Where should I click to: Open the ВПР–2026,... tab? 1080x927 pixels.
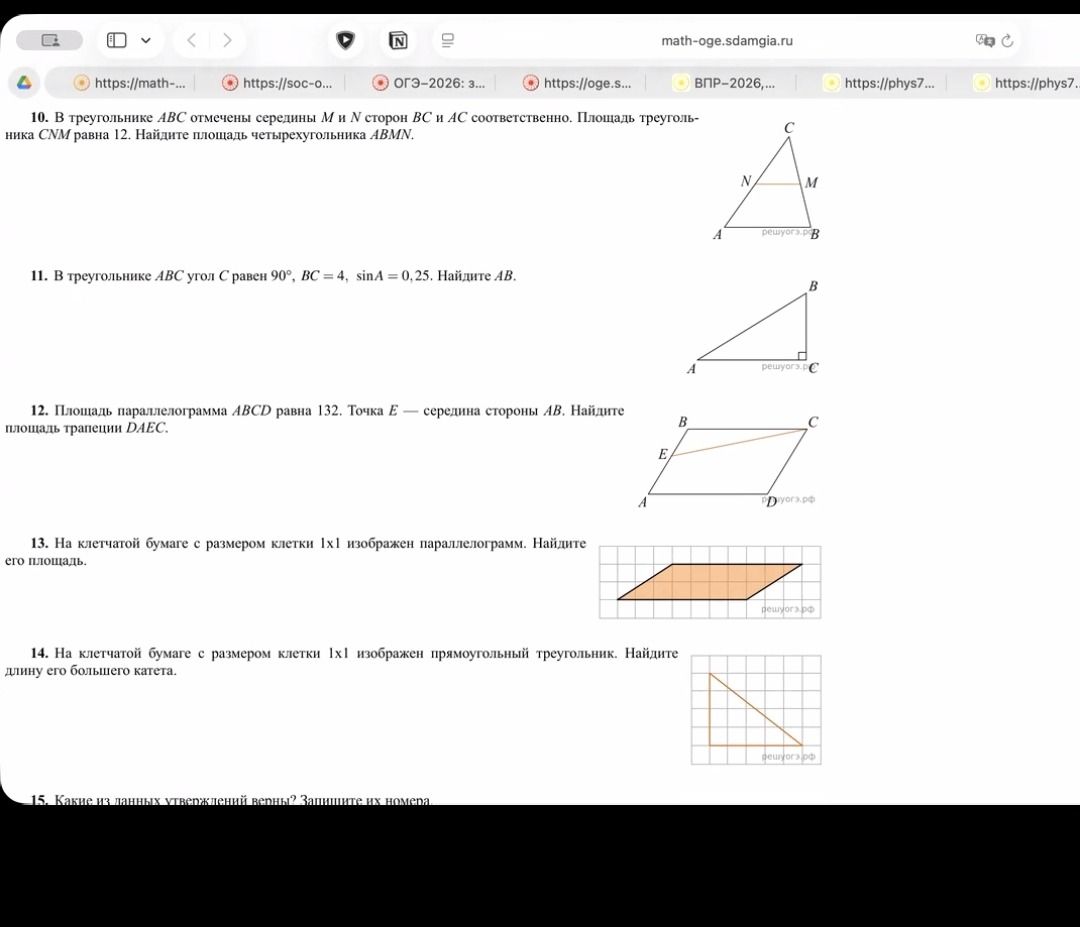tap(725, 83)
